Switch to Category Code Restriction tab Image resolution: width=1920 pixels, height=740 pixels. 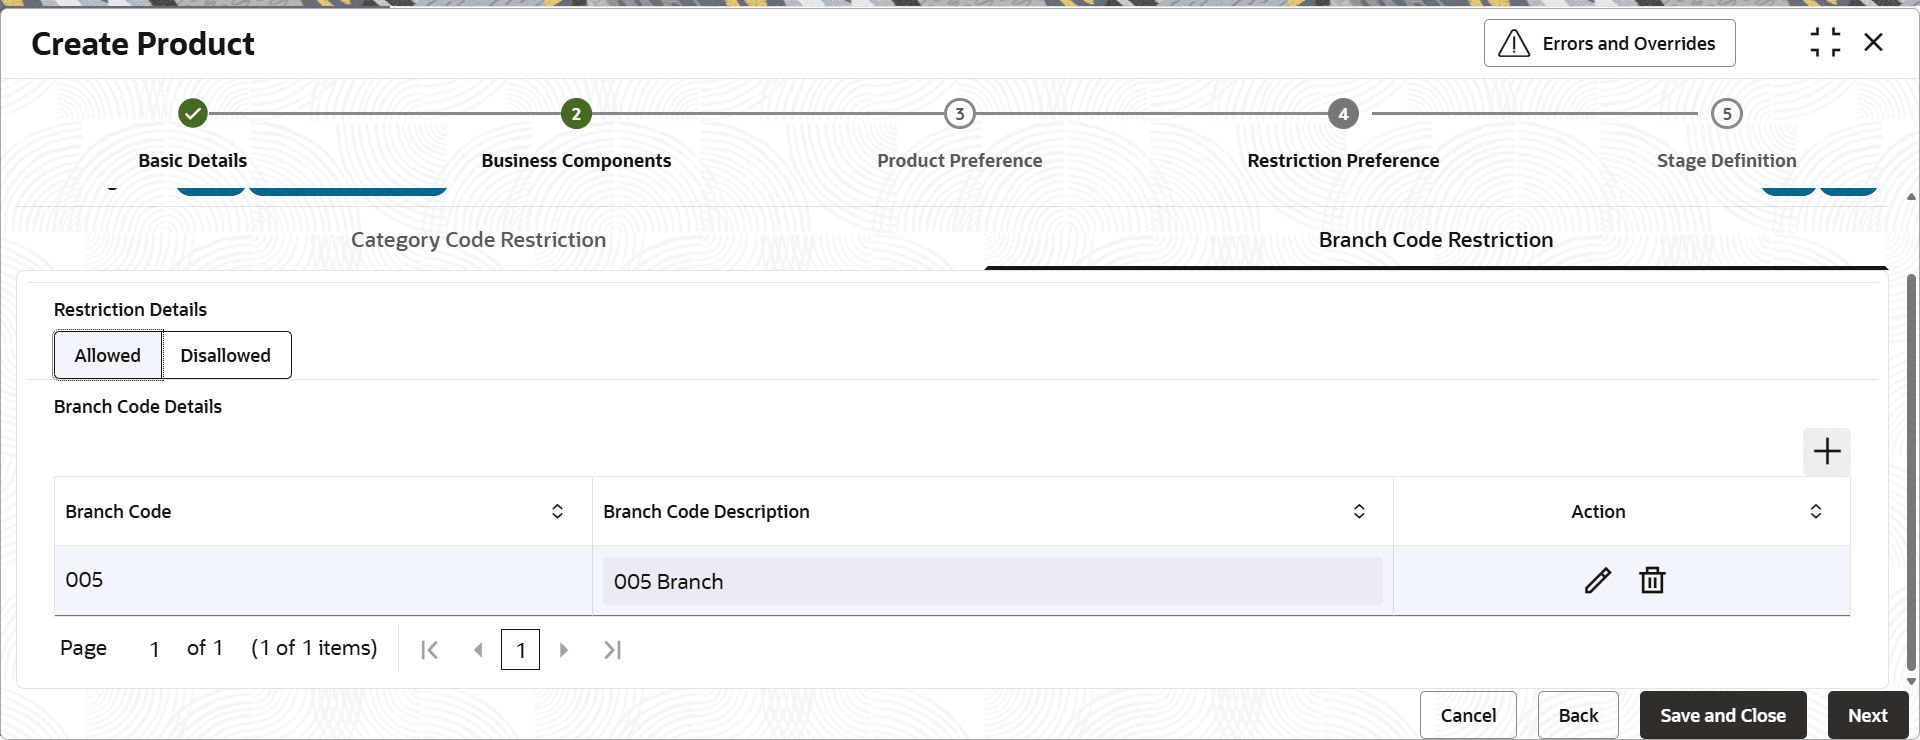pyautogui.click(x=478, y=240)
